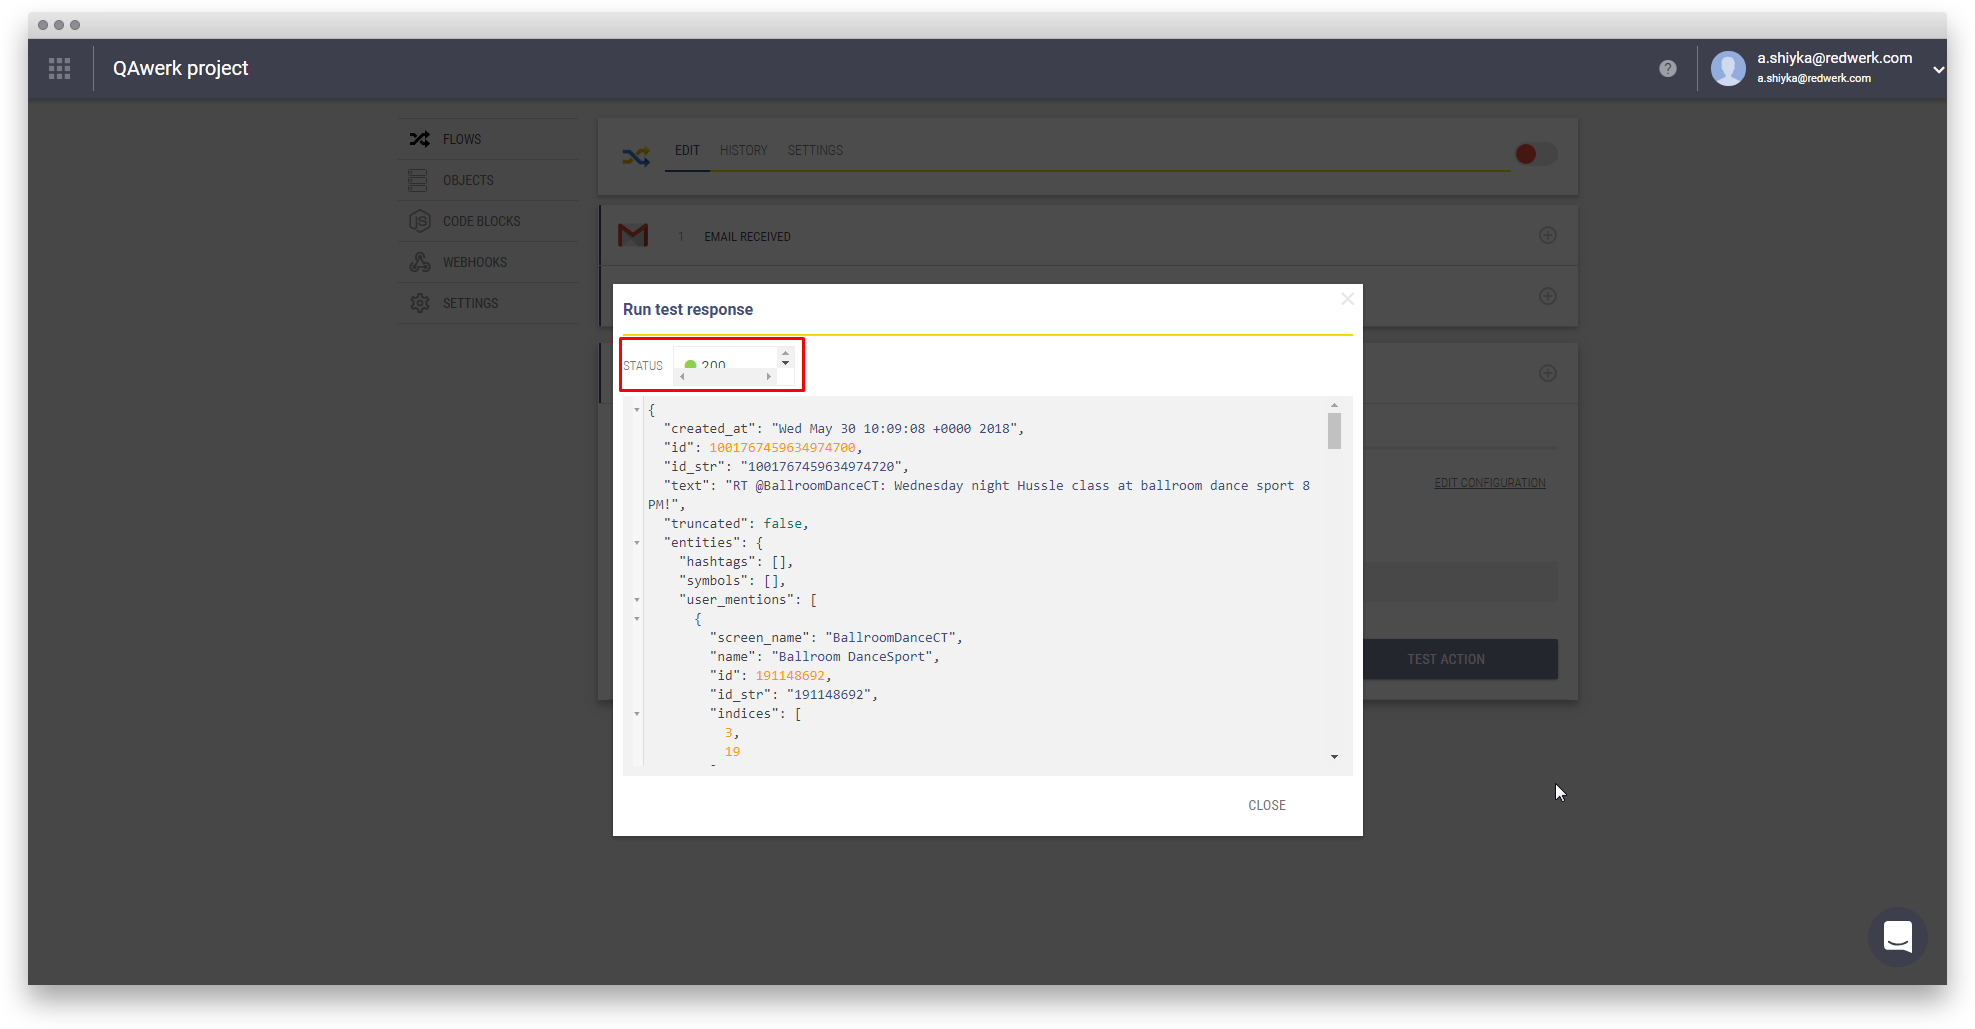Image resolution: width=1975 pixels, height=1029 pixels.
Task: Click the flow shuffle icon beside EDIT tab
Action: [x=636, y=156]
